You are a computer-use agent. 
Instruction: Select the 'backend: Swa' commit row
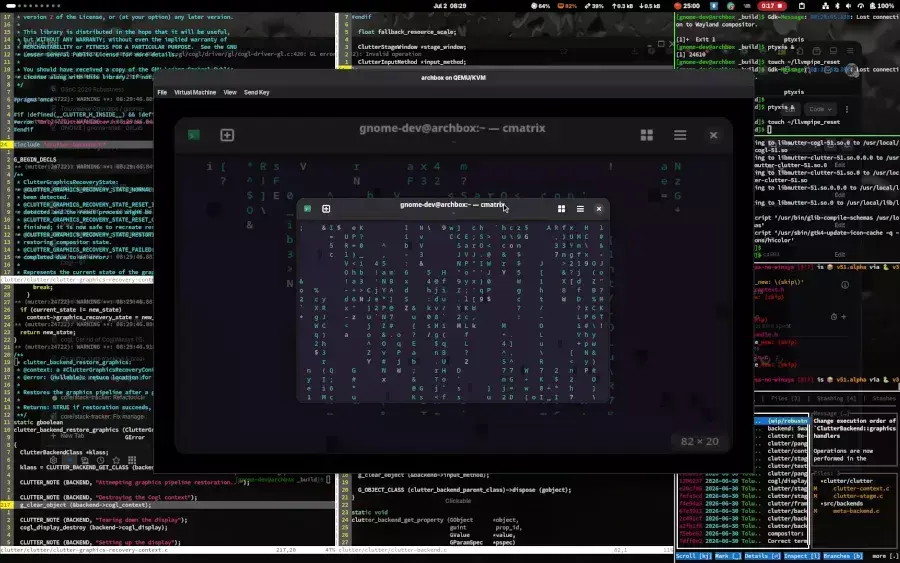click(782, 428)
